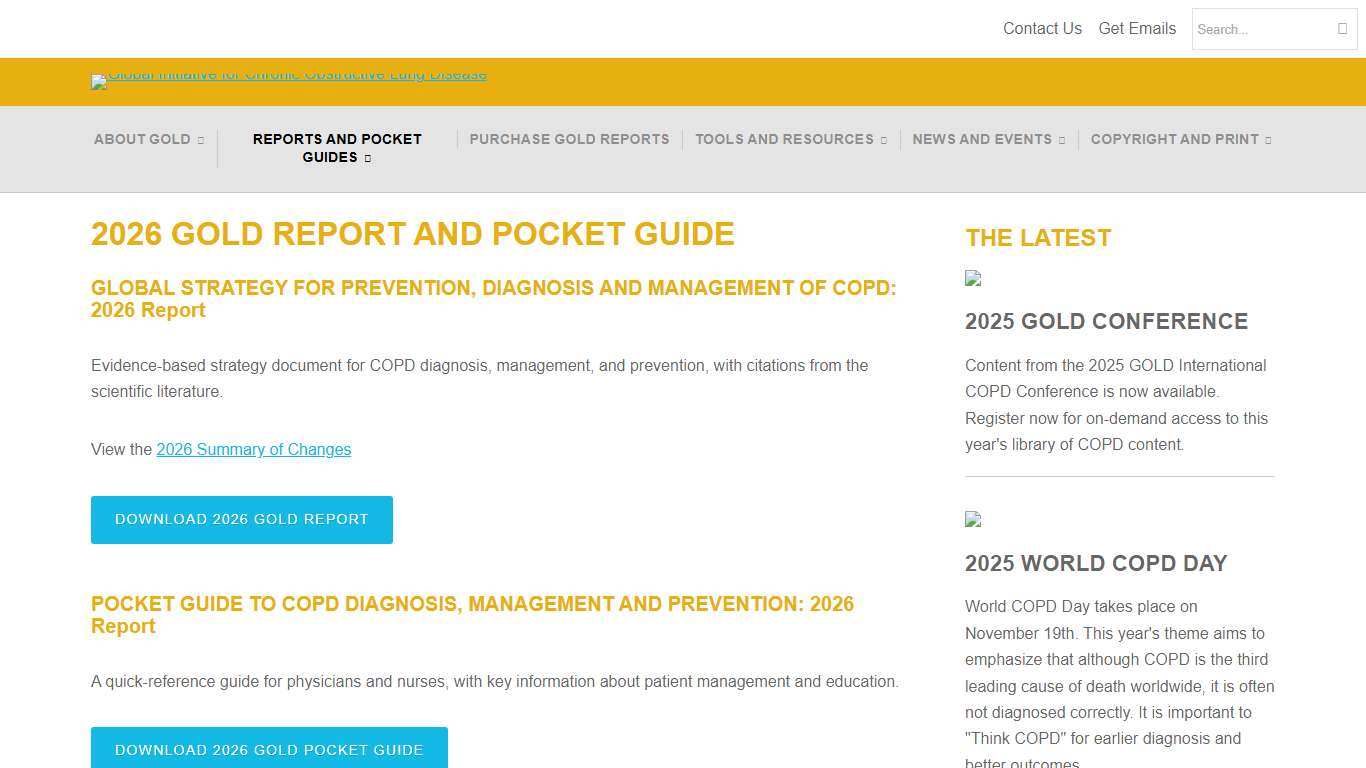Click the search magnifier icon

(1345, 29)
